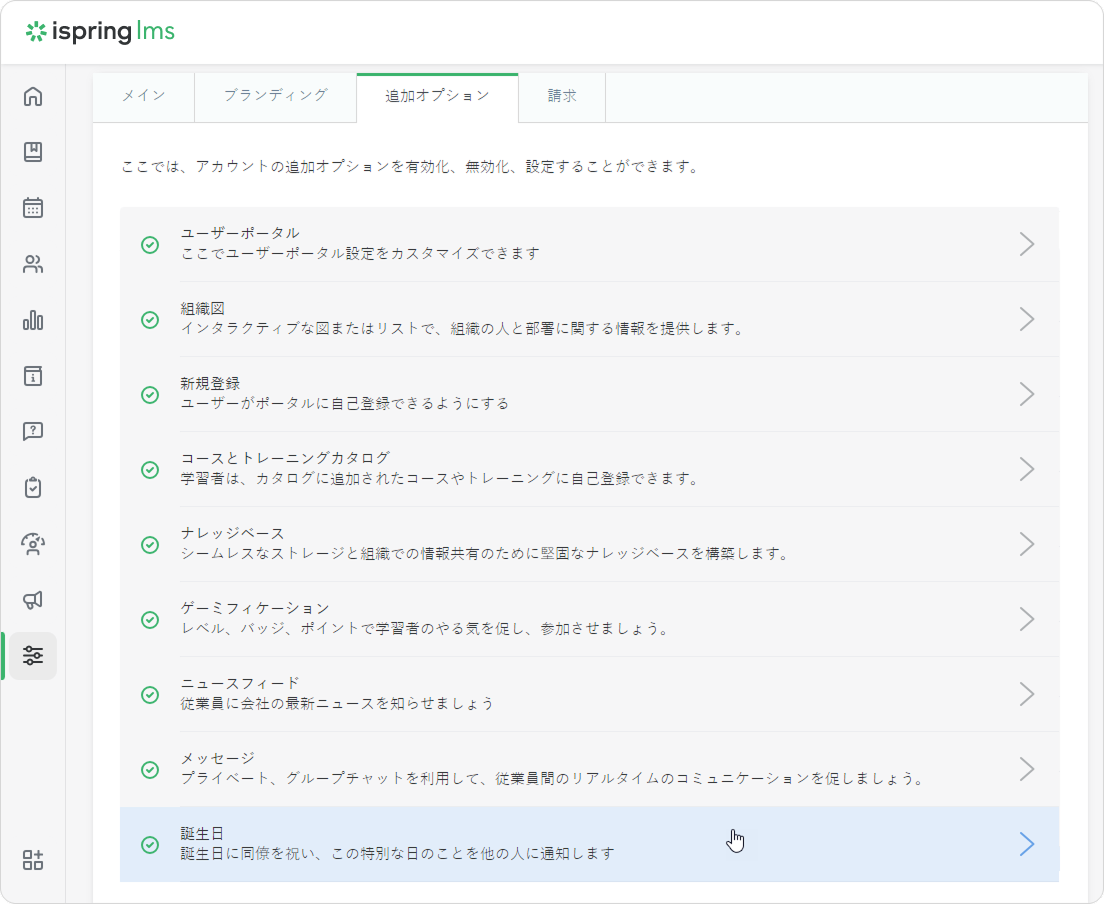Viewport: 1104px width, 904px height.
Task: Toggle the green check for 誕生日
Action: [x=150, y=844]
